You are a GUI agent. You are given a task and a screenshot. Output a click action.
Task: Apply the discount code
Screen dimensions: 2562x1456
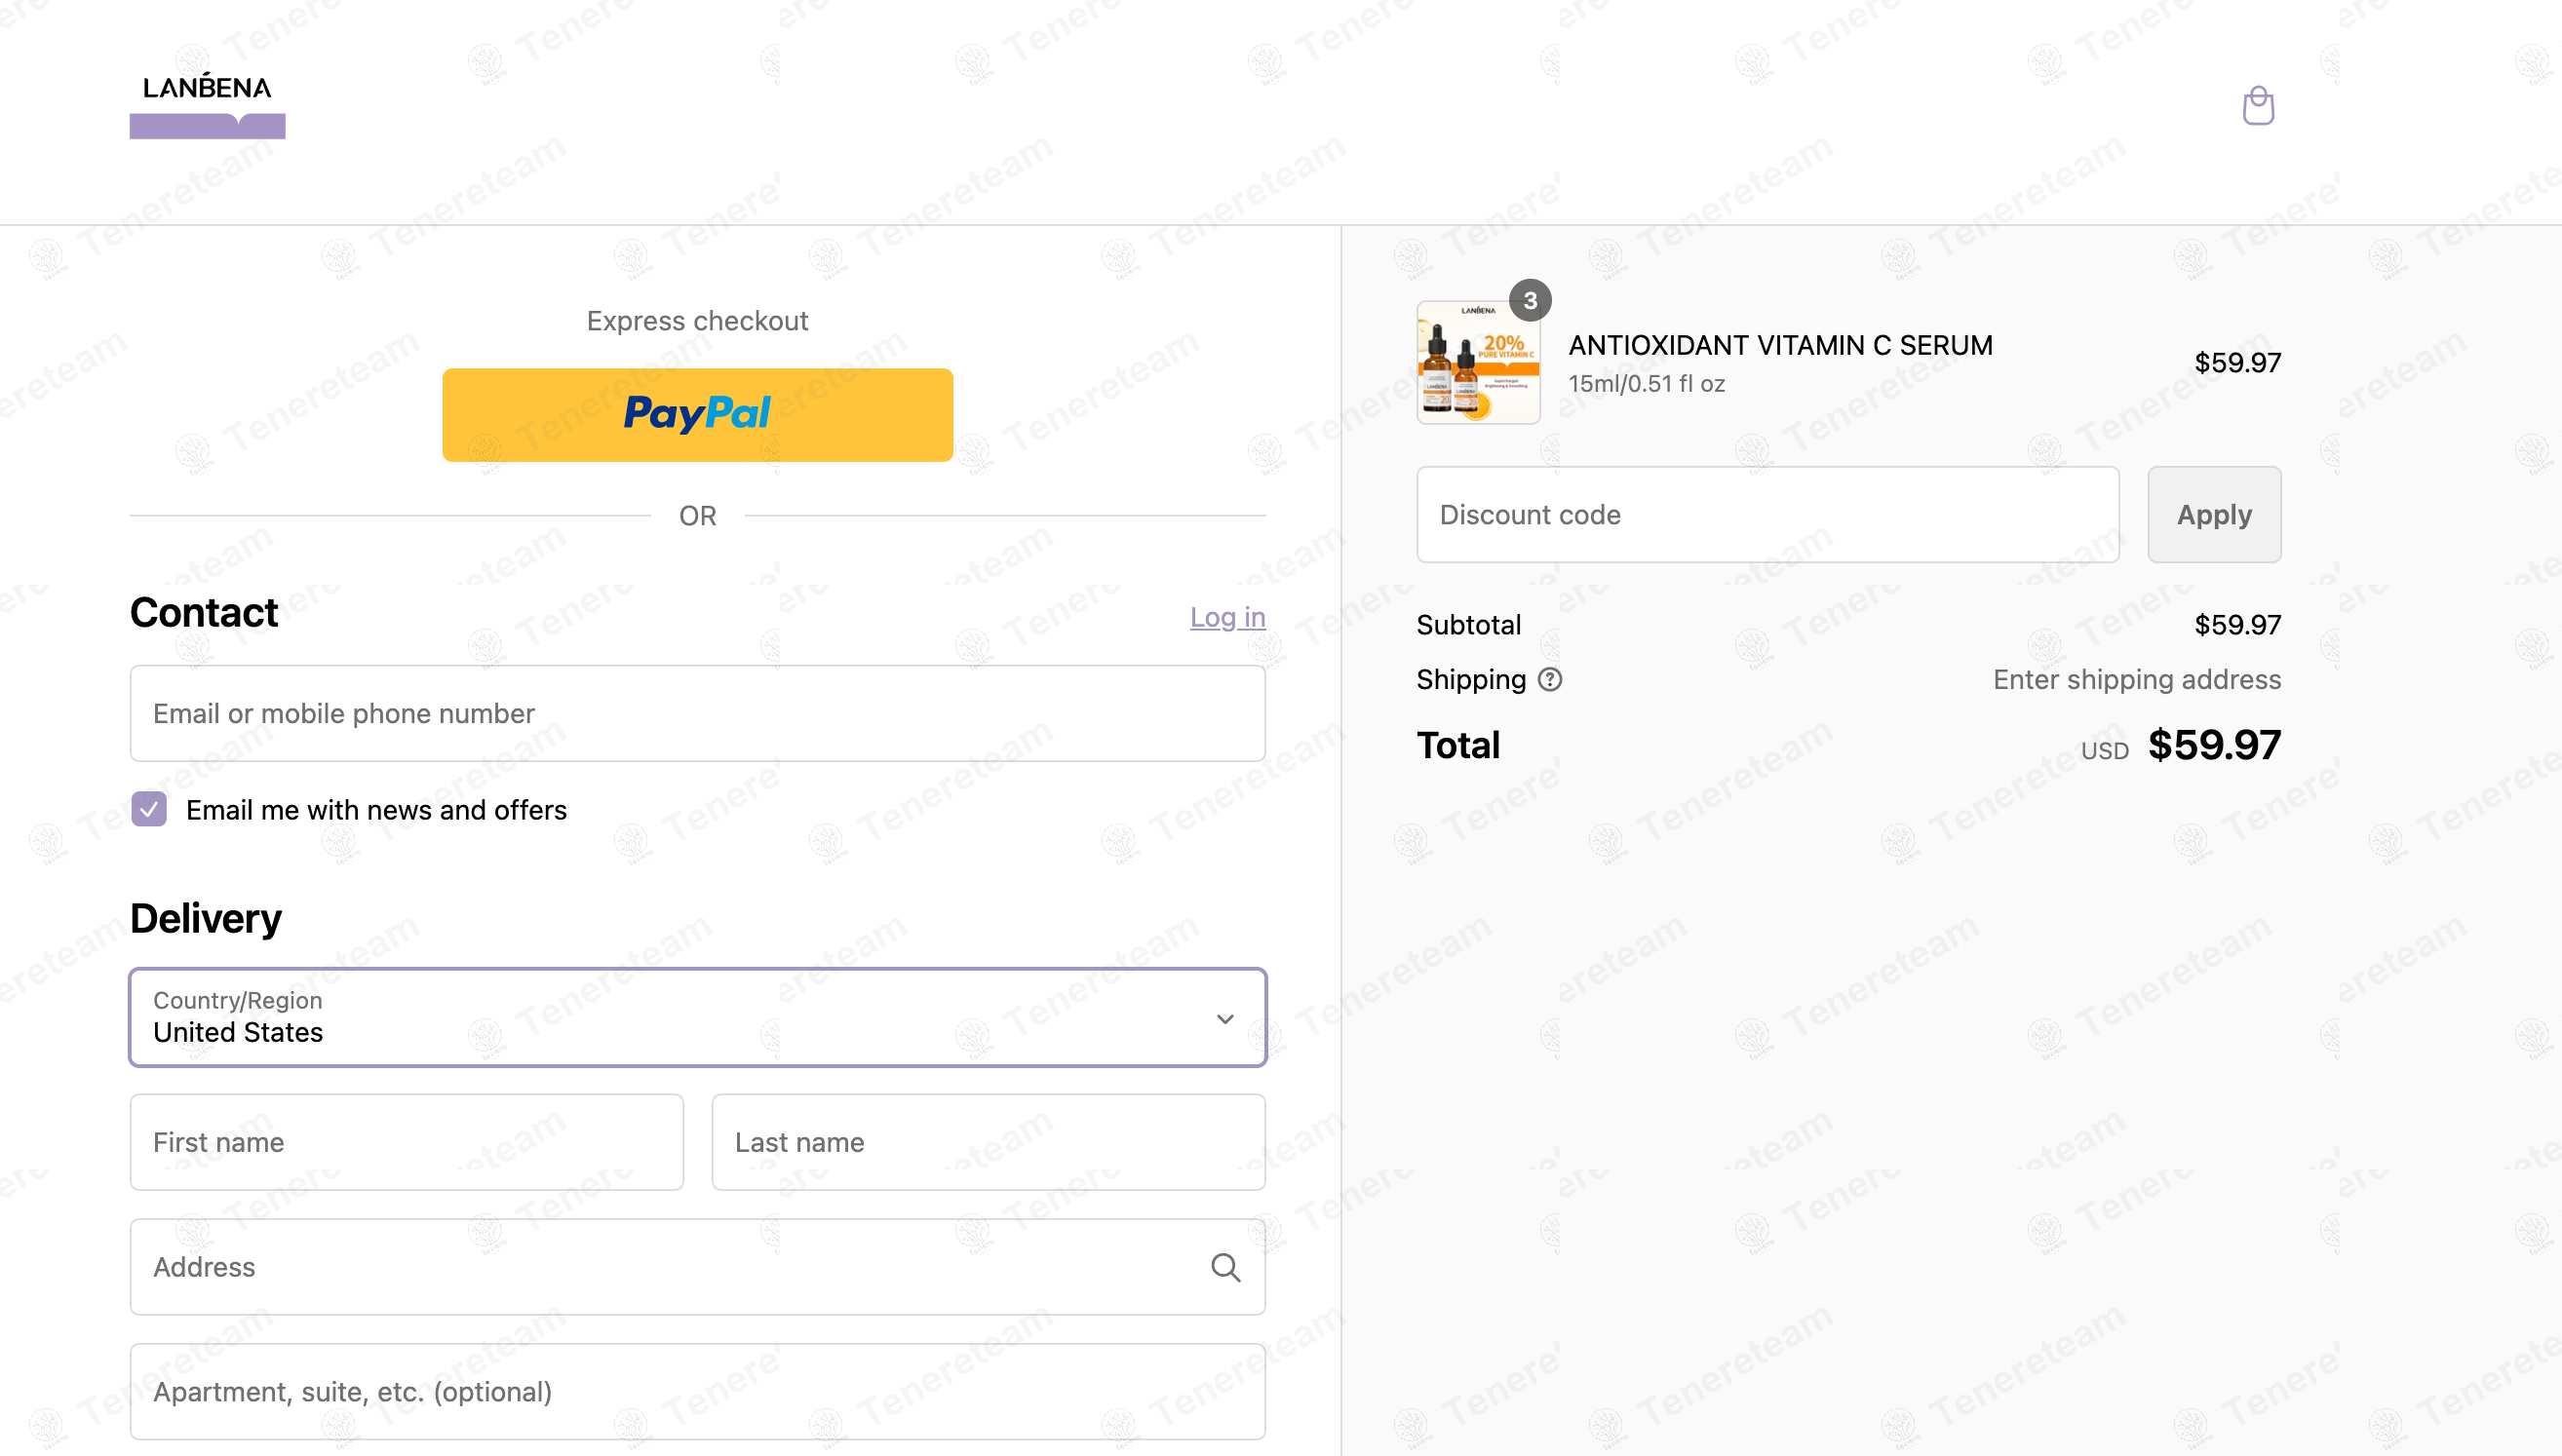coord(2214,514)
